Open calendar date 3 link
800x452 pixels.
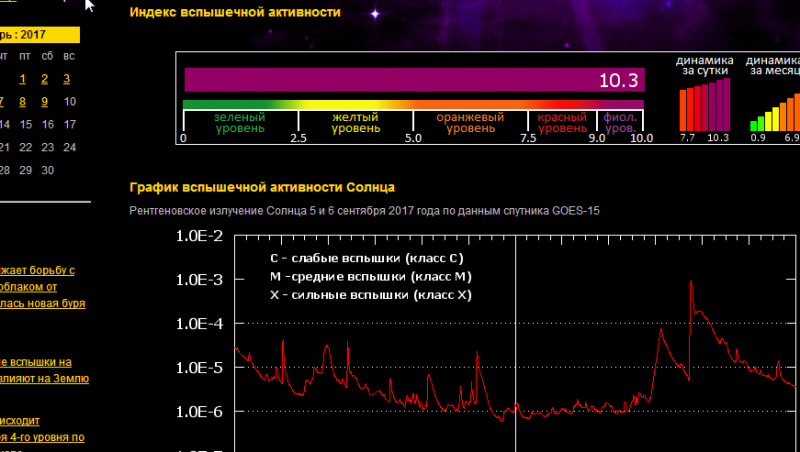pyautogui.click(x=67, y=79)
